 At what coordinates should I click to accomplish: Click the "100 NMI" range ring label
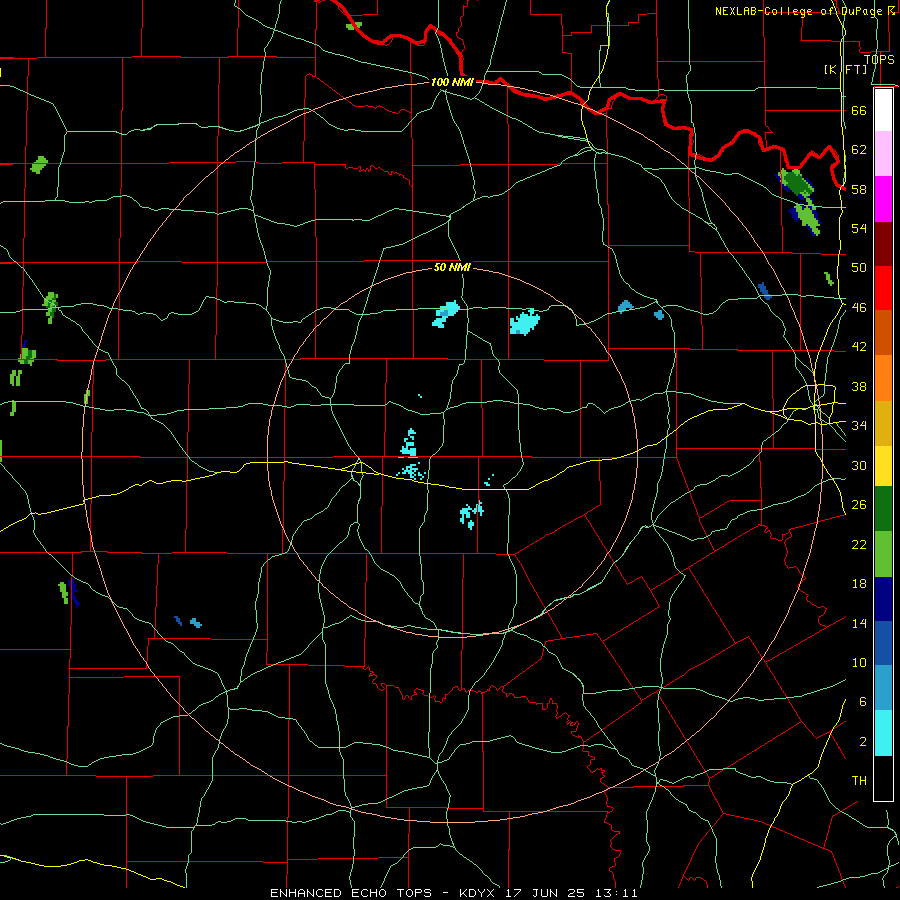(452, 82)
